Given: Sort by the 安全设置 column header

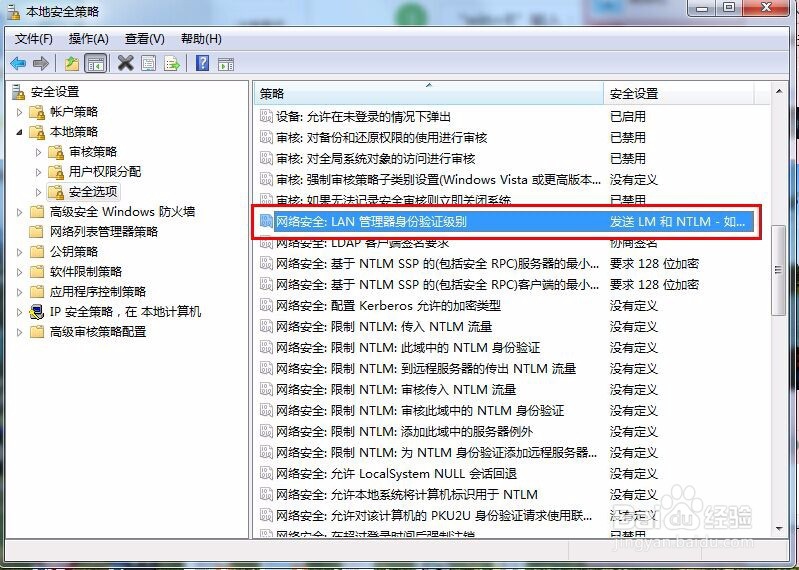Looking at the screenshot, I should pyautogui.click(x=679, y=94).
